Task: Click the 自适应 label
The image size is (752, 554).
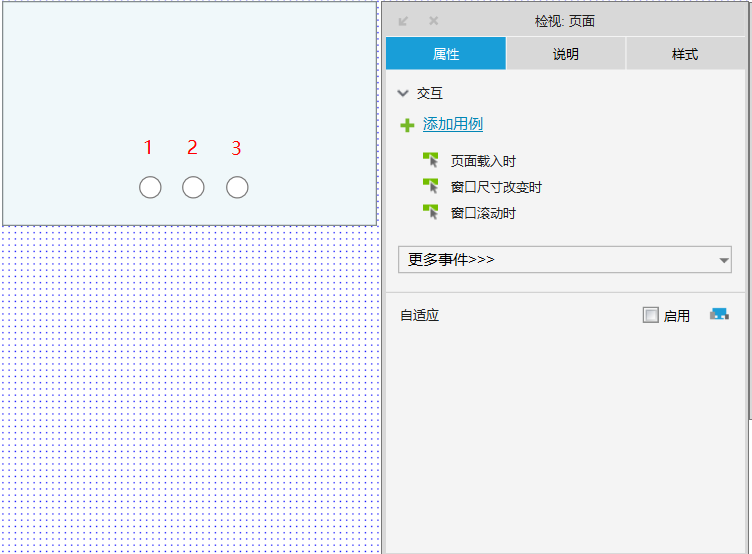Action: point(420,315)
